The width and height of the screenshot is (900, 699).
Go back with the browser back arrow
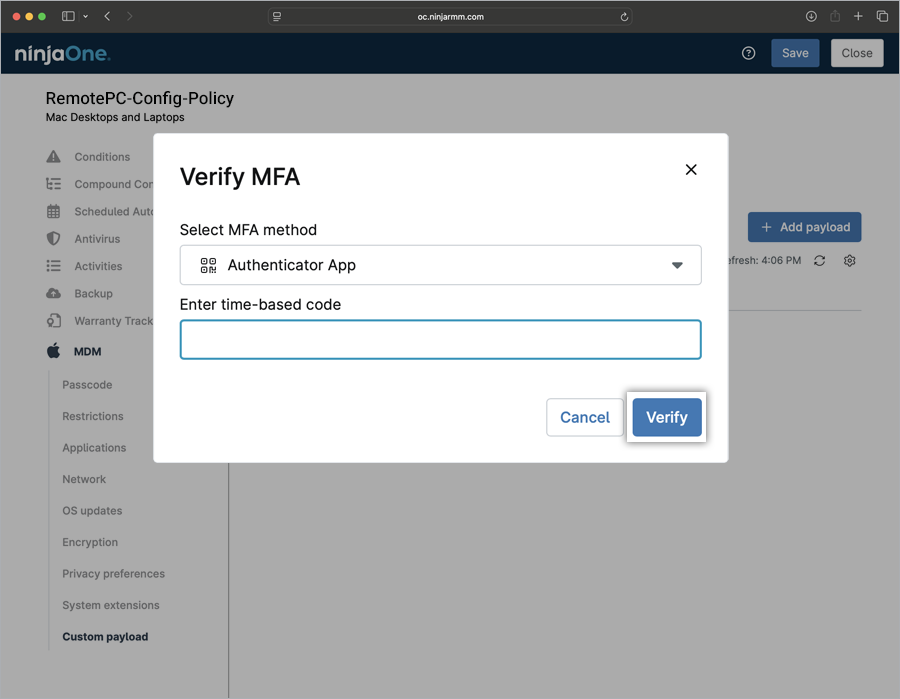tap(107, 17)
